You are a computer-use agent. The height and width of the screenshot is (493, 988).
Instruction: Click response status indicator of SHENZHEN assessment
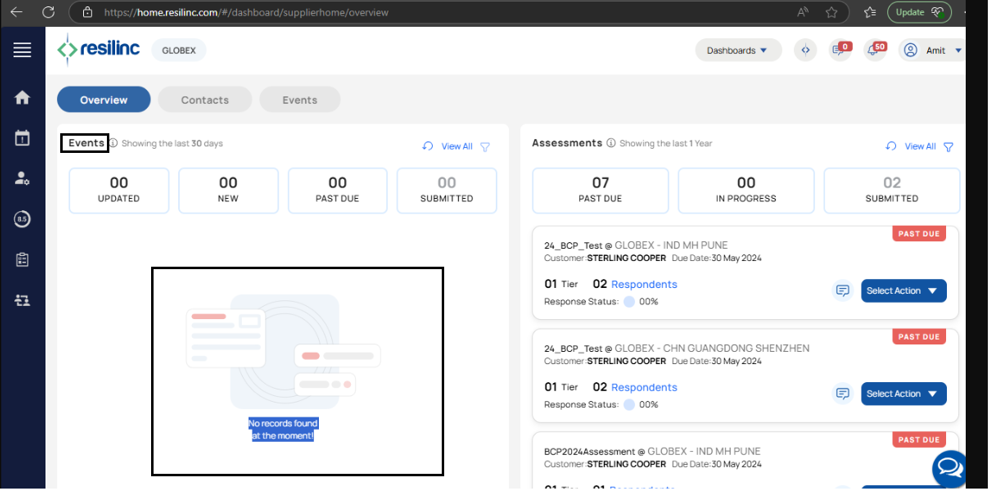(x=629, y=404)
